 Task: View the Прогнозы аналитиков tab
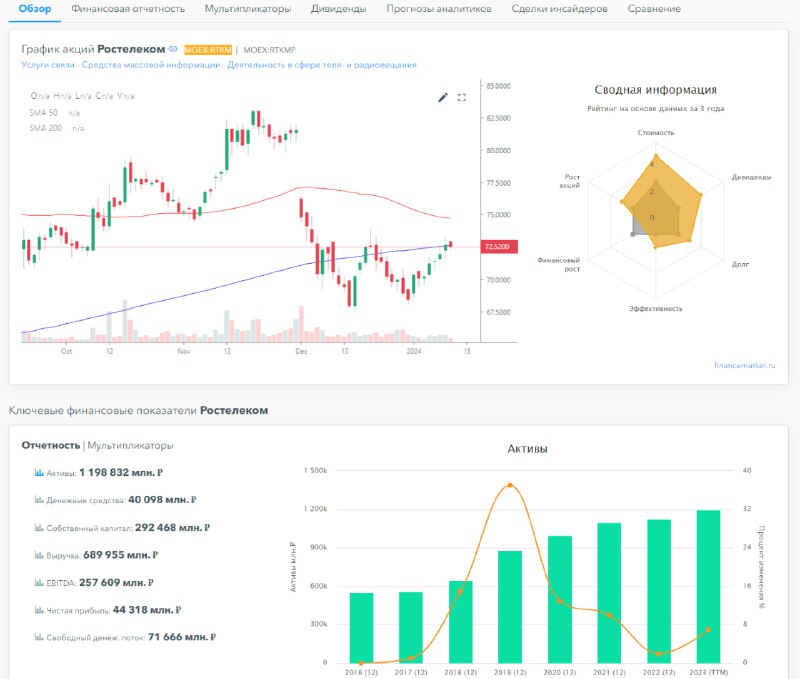pyautogui.click(x=439, y=9)
